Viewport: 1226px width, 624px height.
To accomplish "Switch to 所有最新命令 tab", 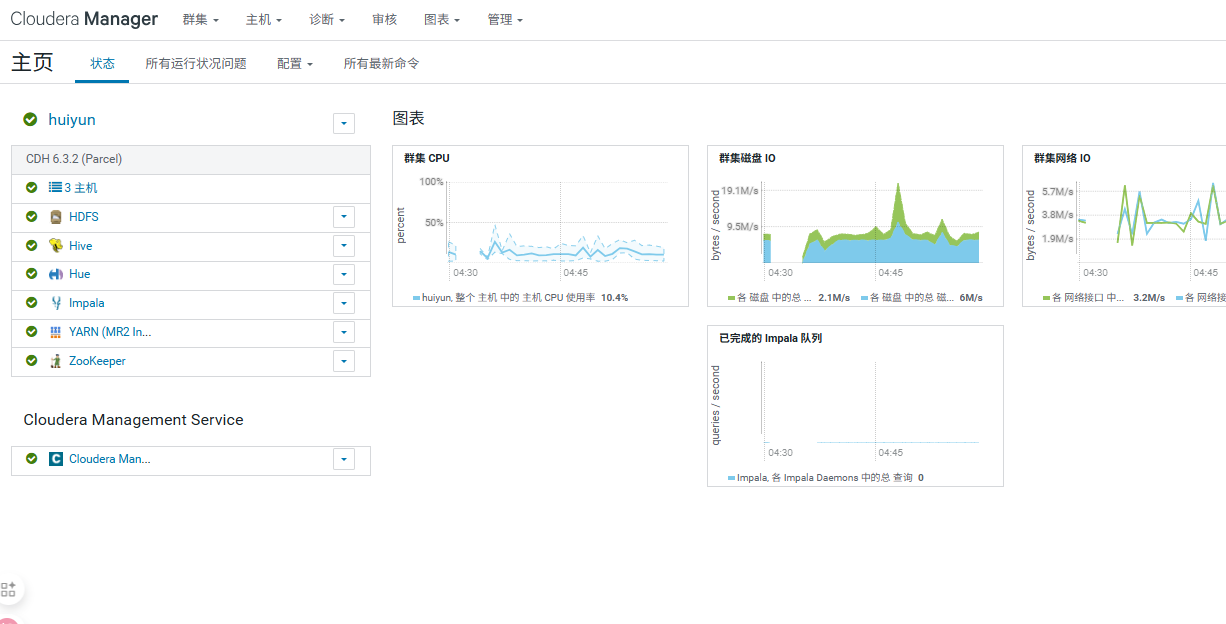I will 381,63.
